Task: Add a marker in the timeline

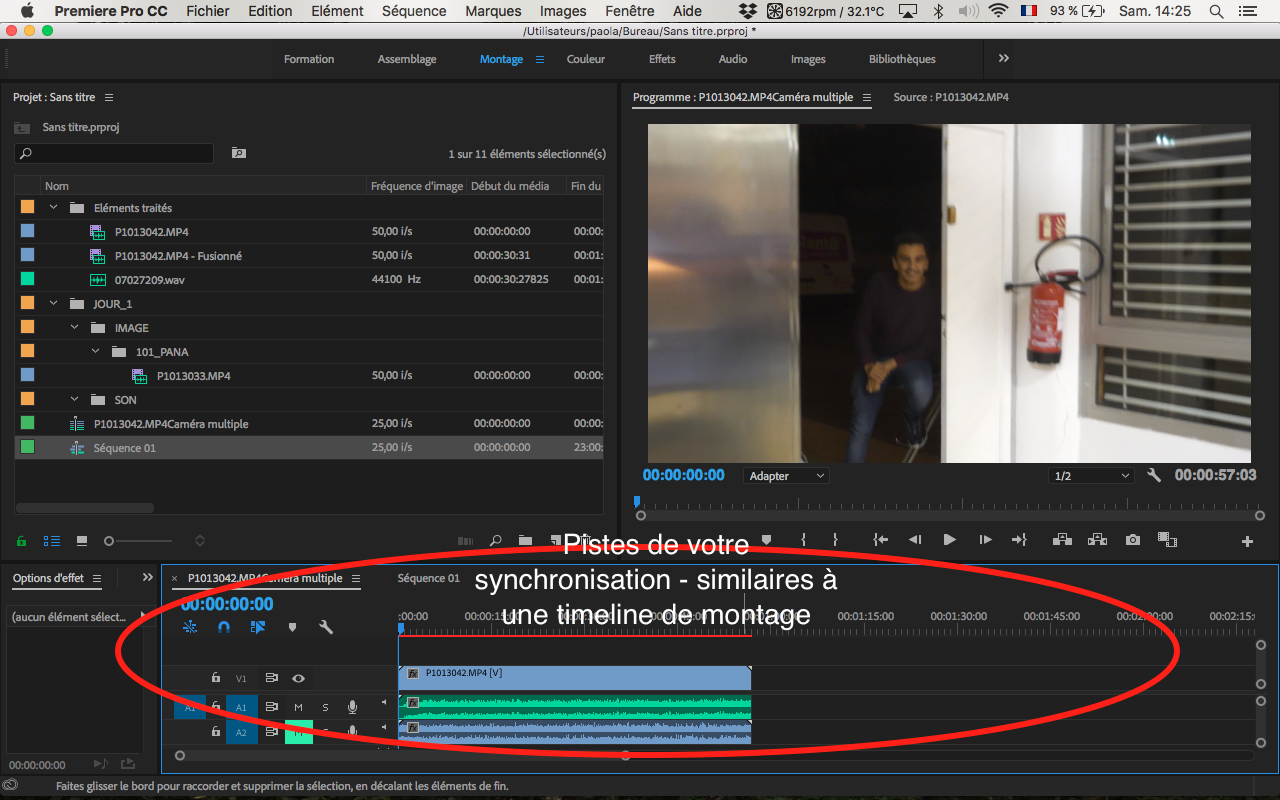Action: pos(292,627)
